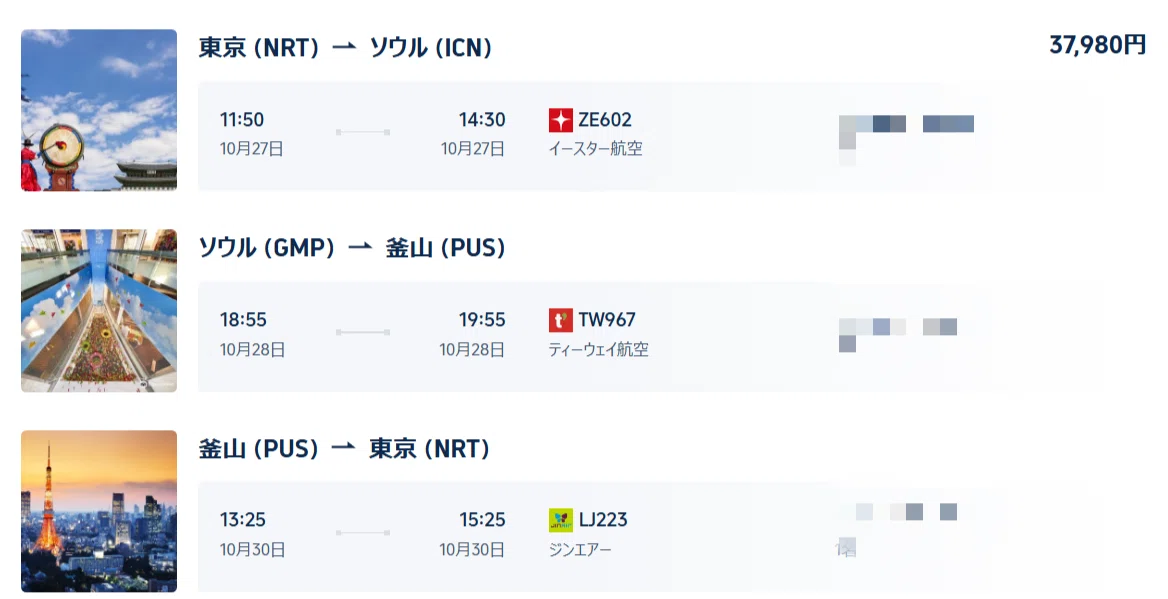
Task: Click the Jin Air green logo icon
Action: 560,520
